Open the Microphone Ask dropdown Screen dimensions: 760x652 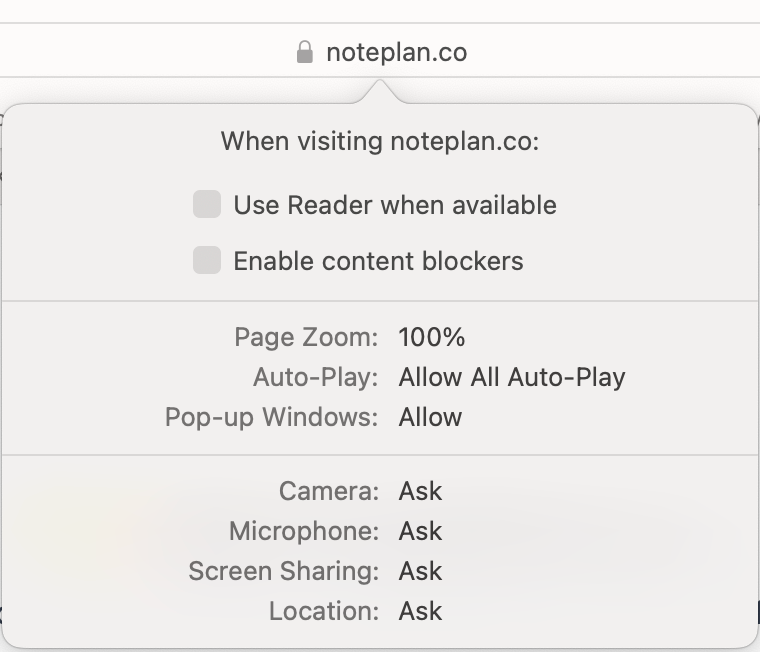pyautogui.click(x=420, y=531)
